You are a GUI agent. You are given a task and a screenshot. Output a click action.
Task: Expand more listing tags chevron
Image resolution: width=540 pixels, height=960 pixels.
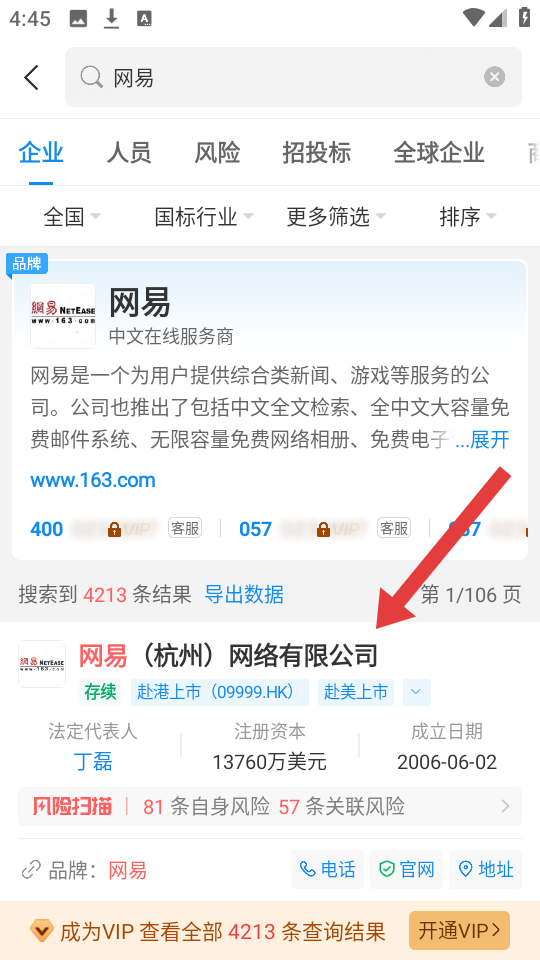pos(416,692)
